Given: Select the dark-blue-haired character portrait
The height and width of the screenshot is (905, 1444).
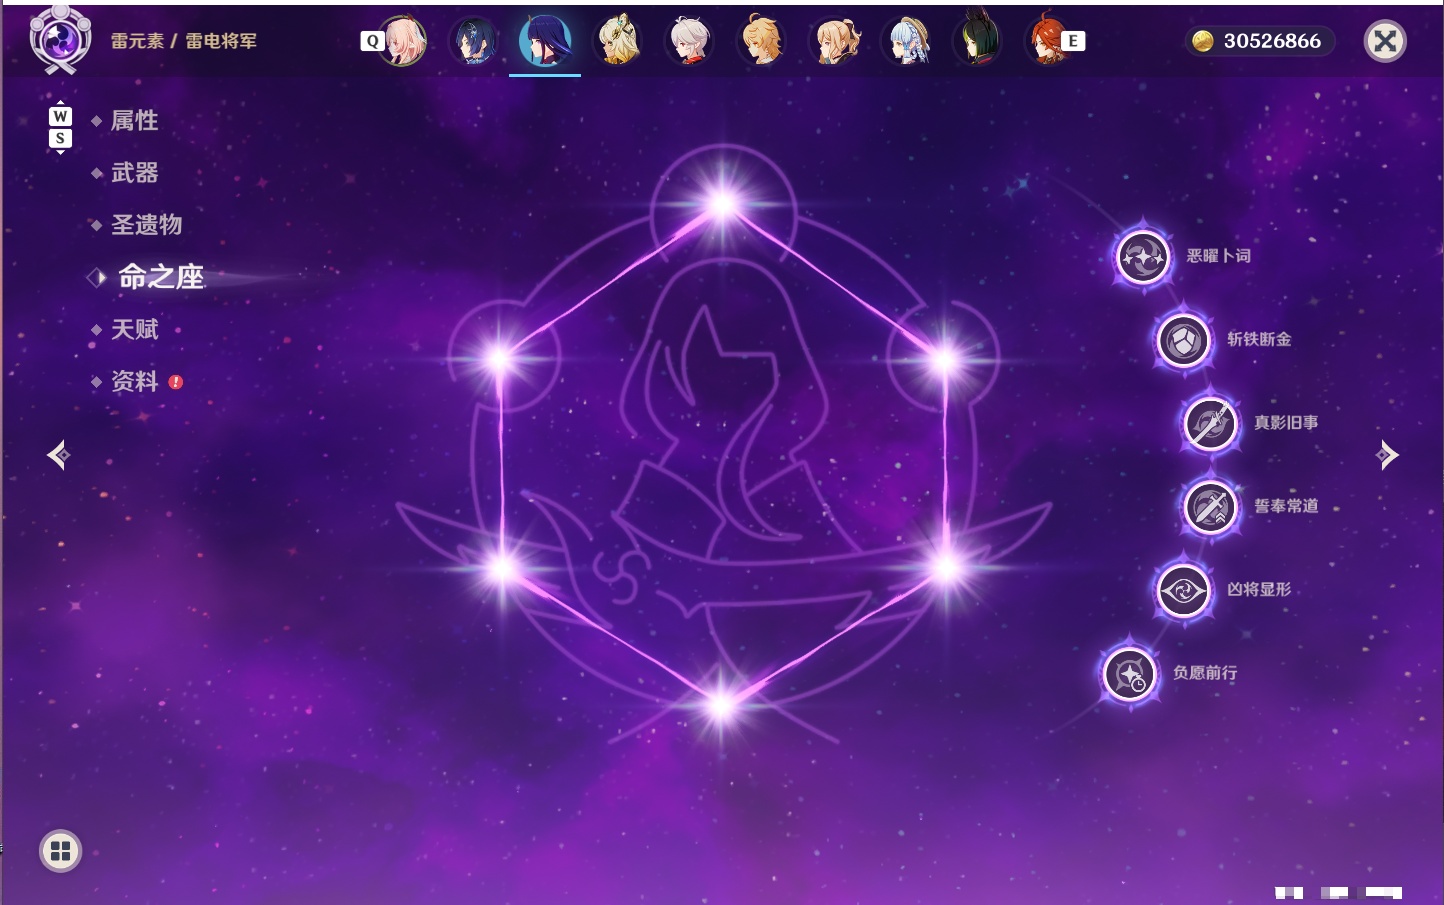Looking at the screenshot, I should point(473,41).
